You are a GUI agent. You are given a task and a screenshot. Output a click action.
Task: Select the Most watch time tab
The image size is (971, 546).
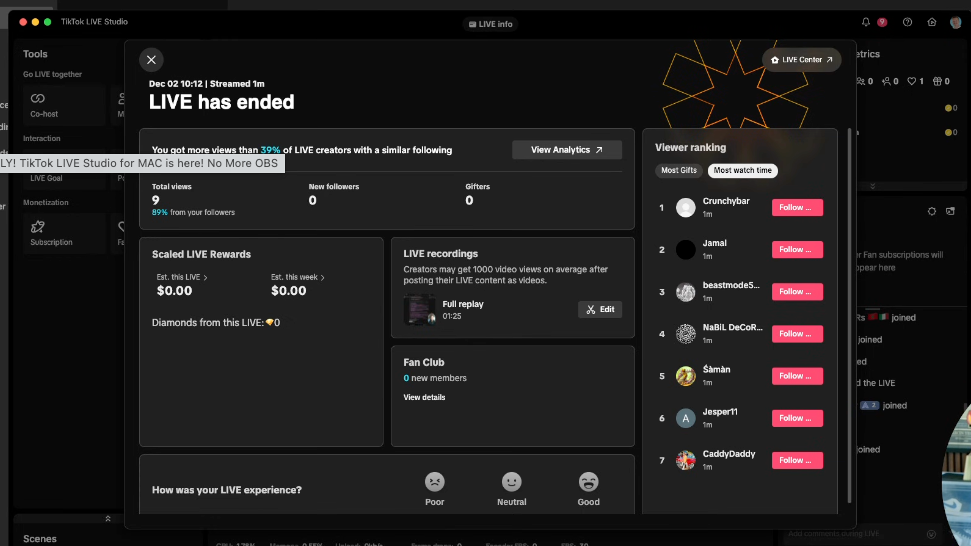click(x=742, y=170)
